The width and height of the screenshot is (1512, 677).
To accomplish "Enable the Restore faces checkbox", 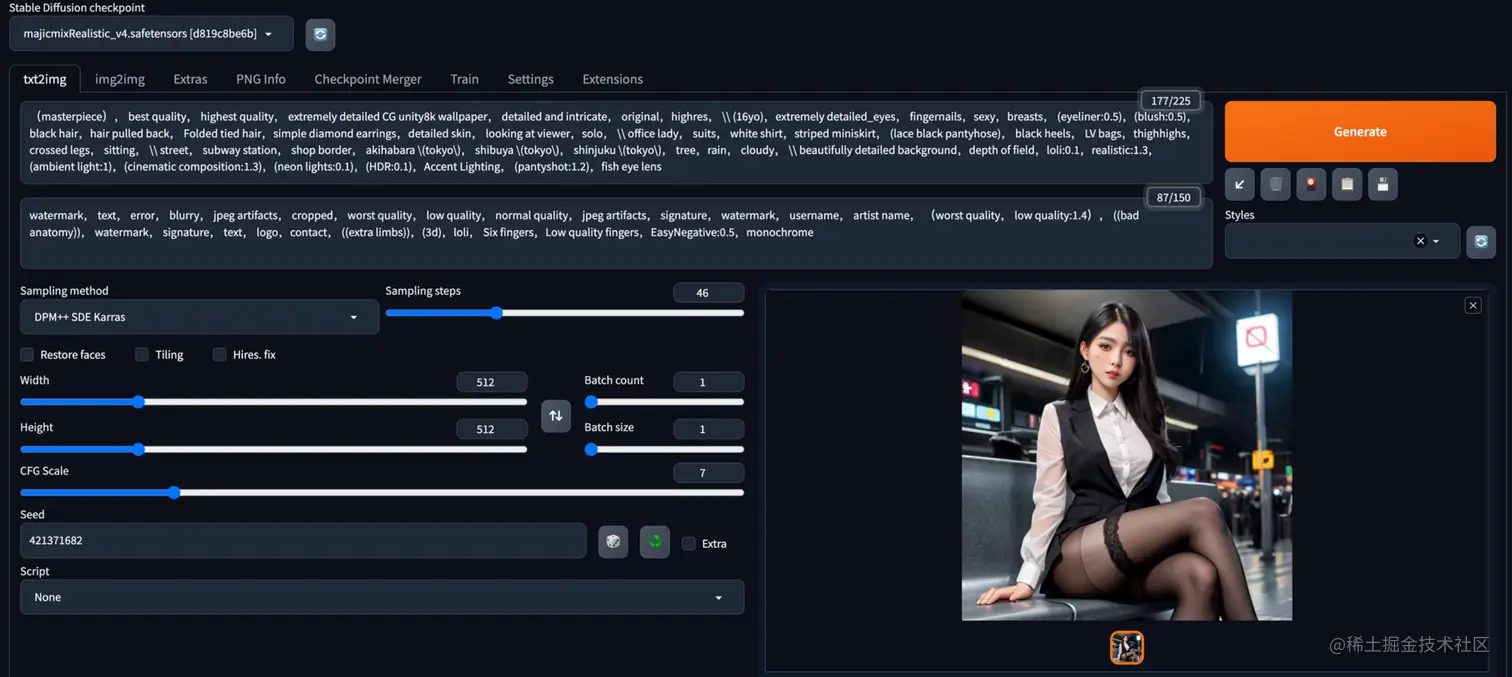I will coord(27,354).
